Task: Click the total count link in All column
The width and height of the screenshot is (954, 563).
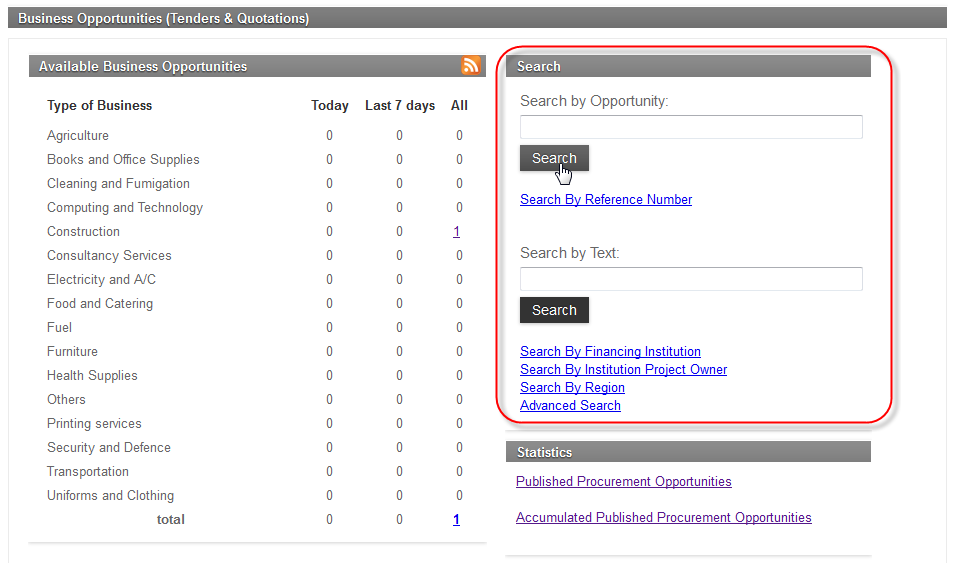Action: click(x=457, y=519)
